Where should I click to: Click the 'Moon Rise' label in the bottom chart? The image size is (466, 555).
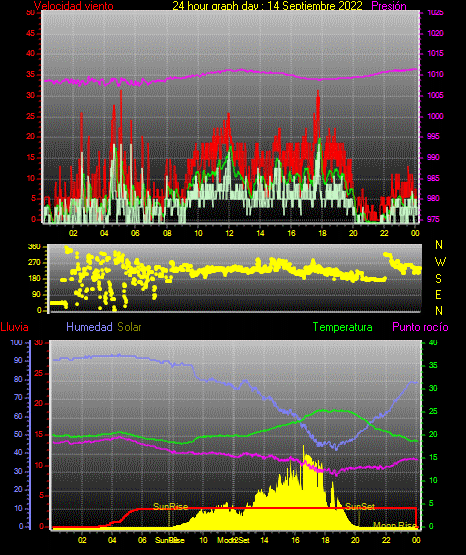[x=396, y=526]
